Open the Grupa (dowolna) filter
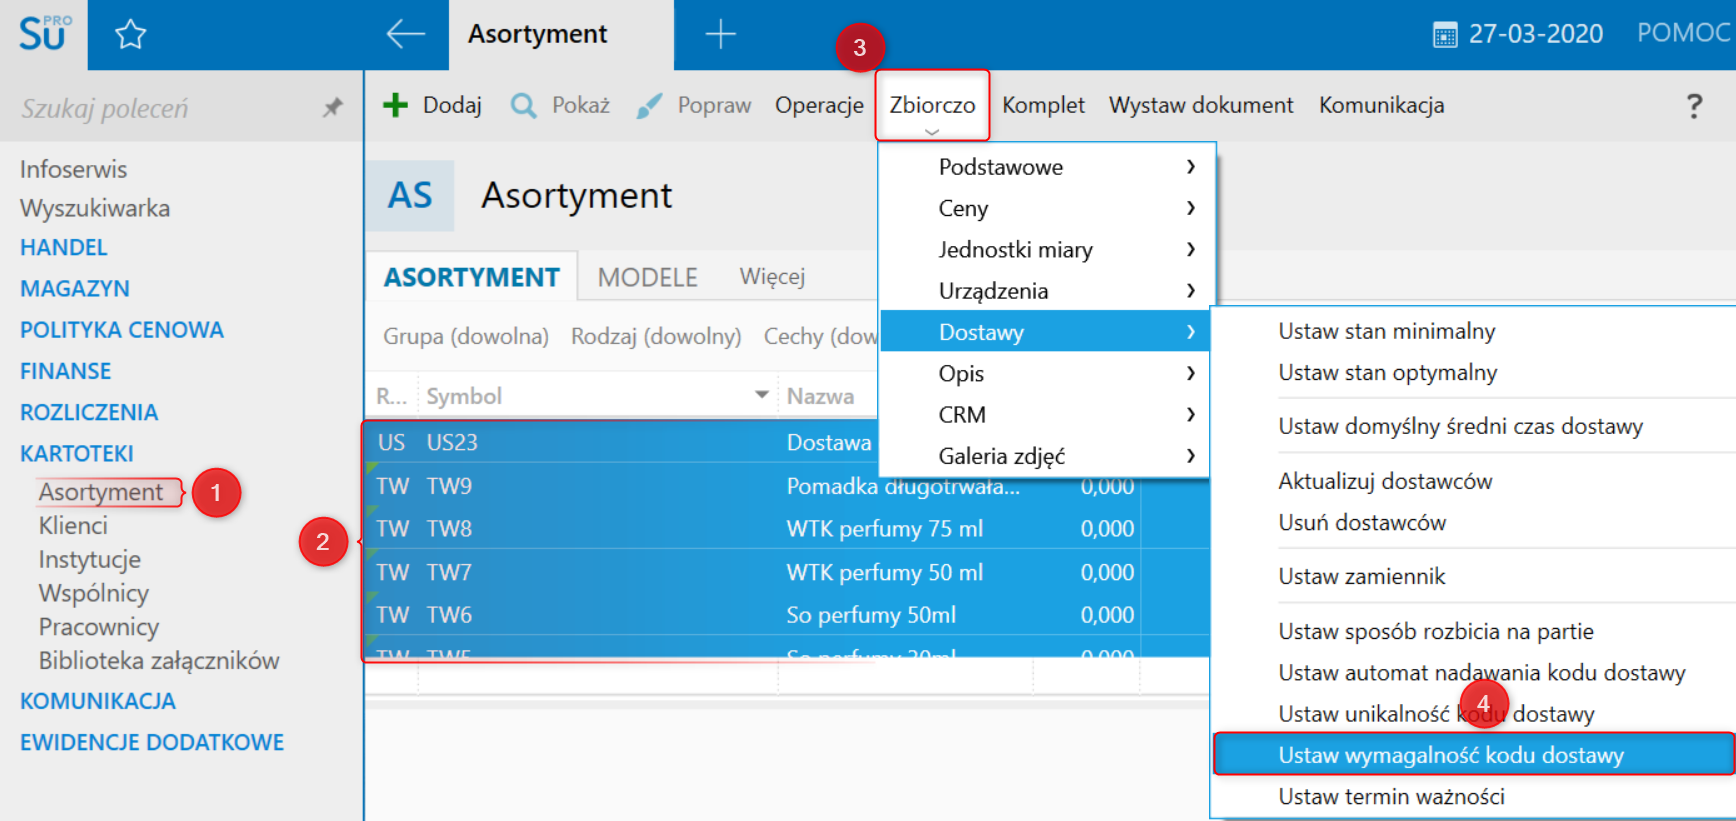This screenshot has width=1736, height=821. pyautogui.click(x=465, y=336)
